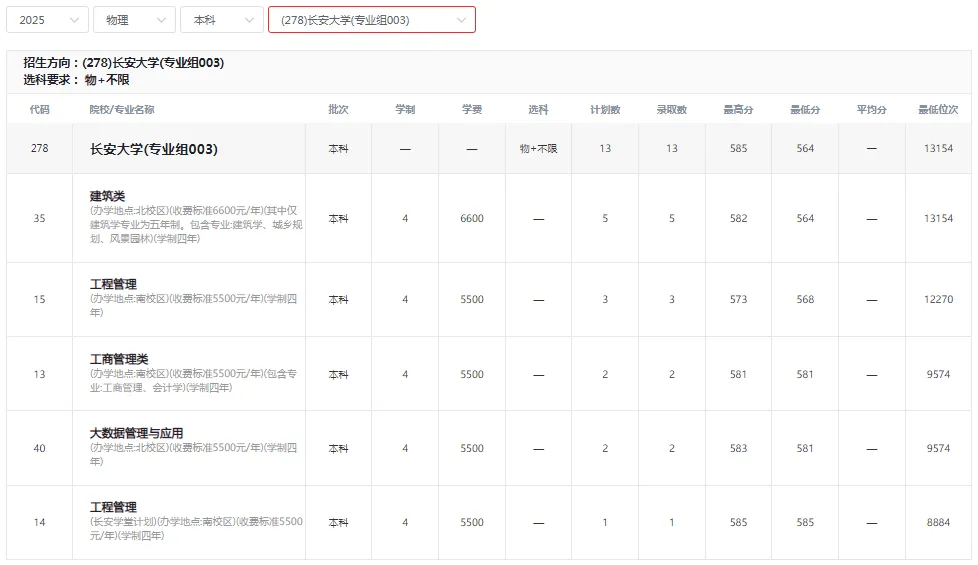
Task: Click the 最低位次 column header
Action: pos(938,110)
